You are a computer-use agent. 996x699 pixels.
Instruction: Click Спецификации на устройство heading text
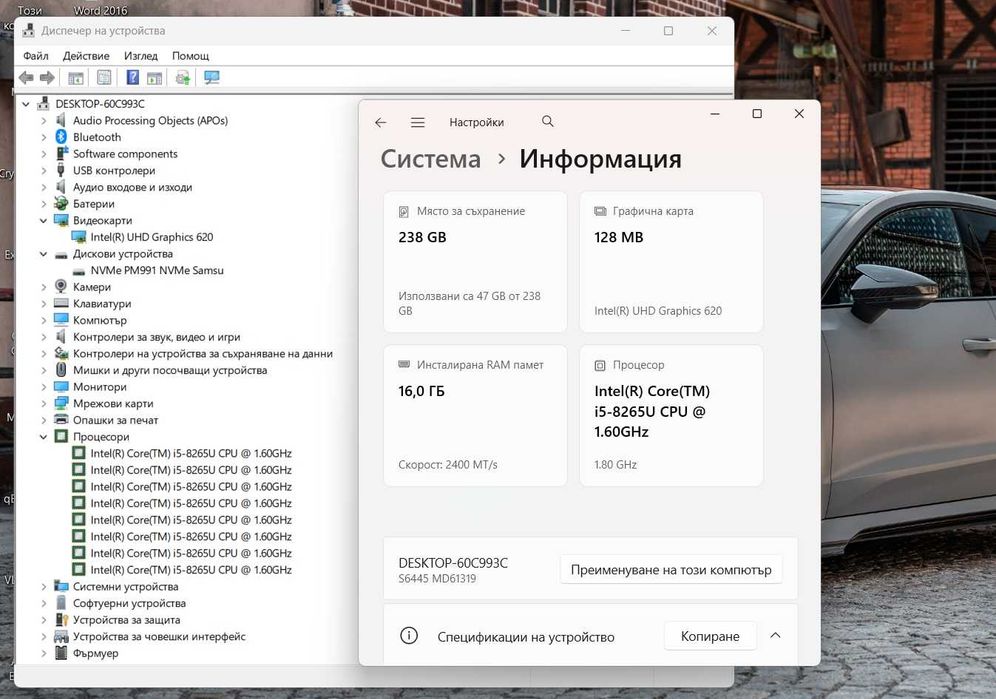(526, 637)
